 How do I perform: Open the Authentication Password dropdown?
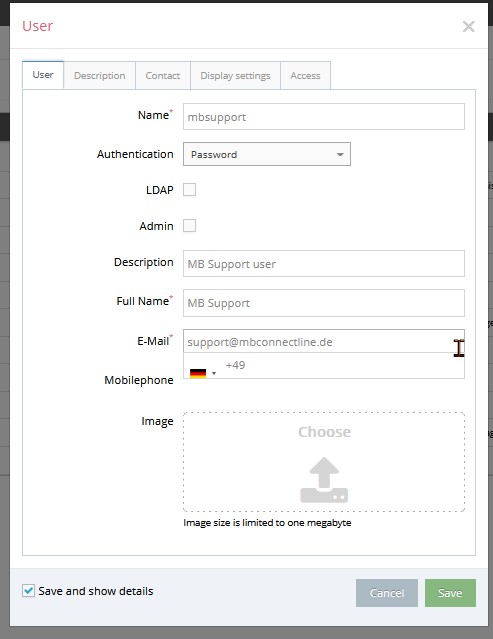coord(267,154)
